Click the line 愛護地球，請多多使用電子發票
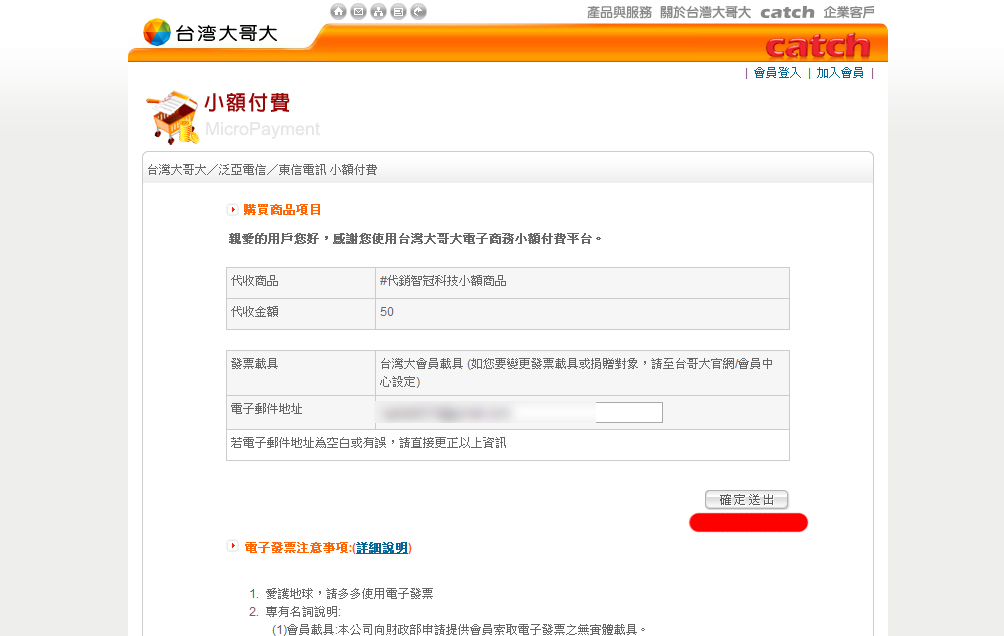The height and width of the screenshot is (636, 1004). (x=349, y=594)
